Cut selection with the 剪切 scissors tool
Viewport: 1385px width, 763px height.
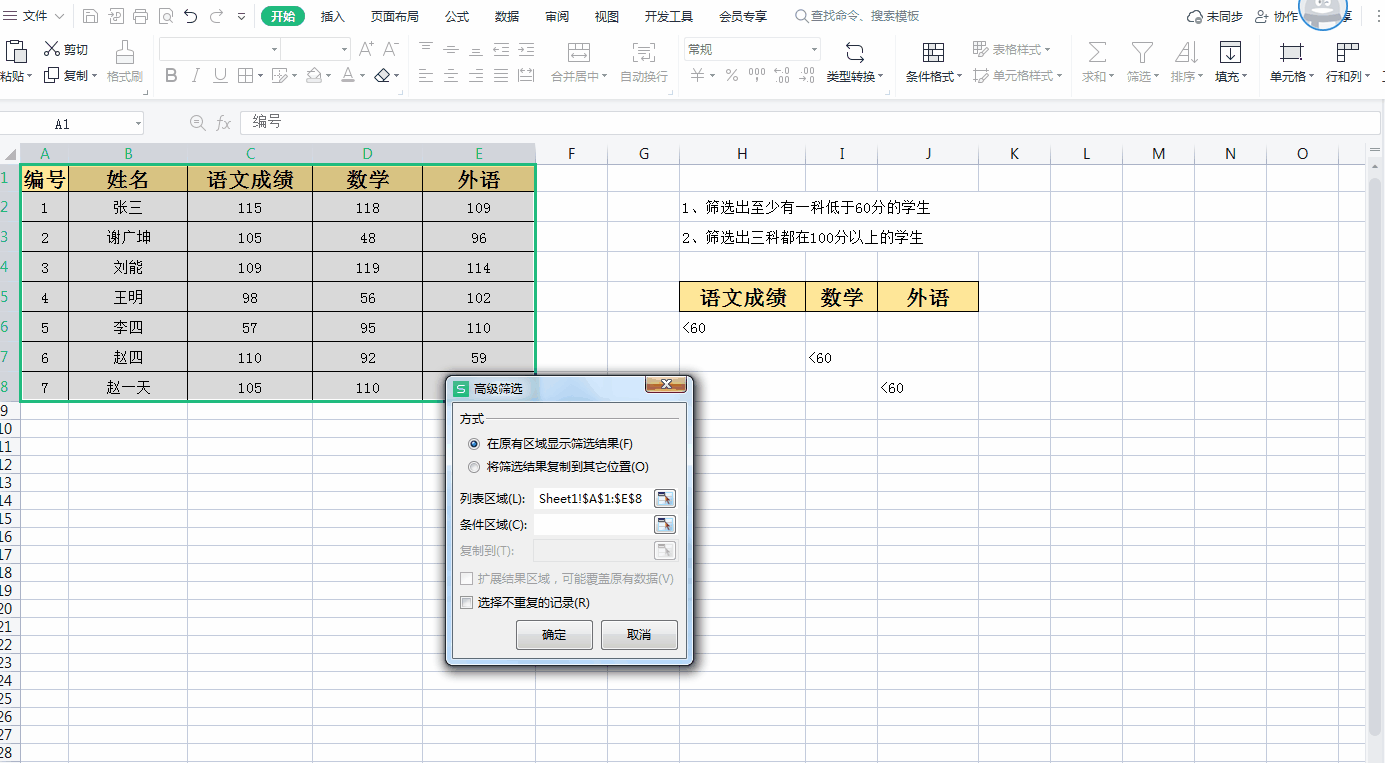(x=66, y=49)
